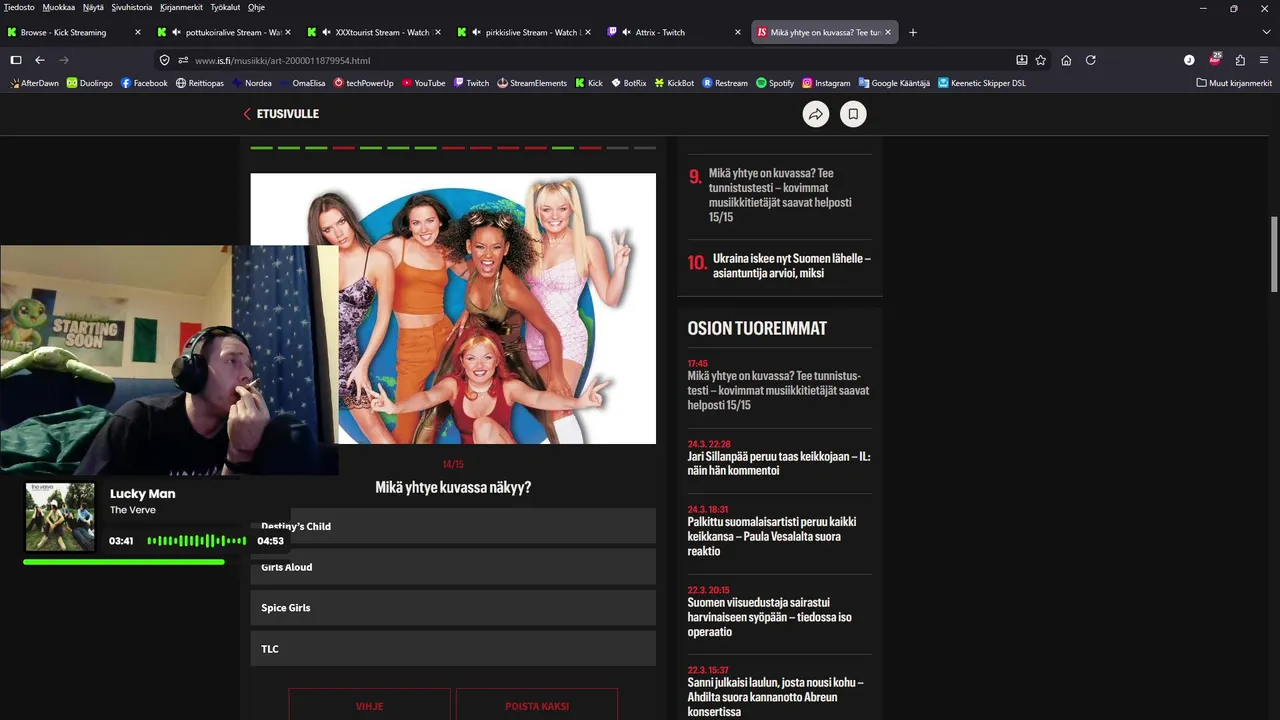The width and height of the screenshot is (1280, 720).
Task: Mute audio on Attrix Twitch tab
Action: [626, 32]
